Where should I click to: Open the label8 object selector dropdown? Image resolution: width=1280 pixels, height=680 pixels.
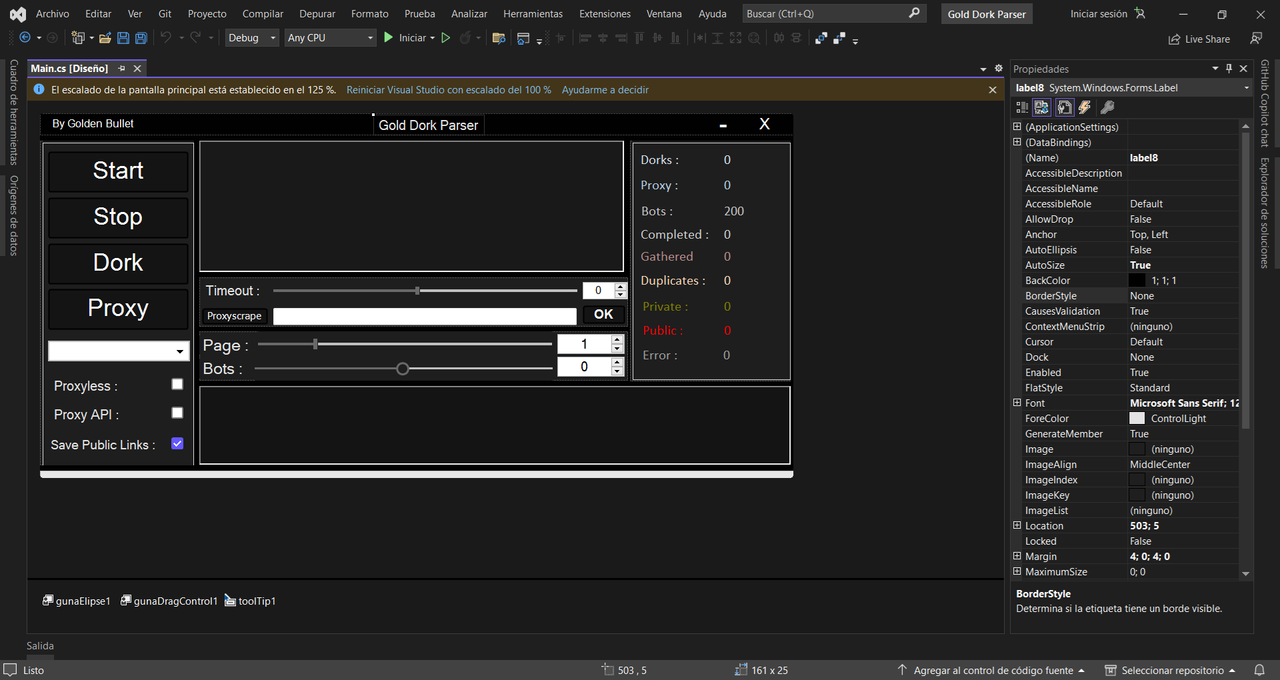click(x=1246, y=88)
